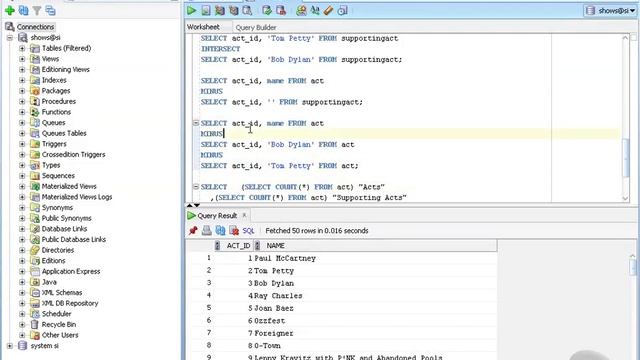Select Queues Tables tree item
640x360 pixels.
pyautogui.click(x=64, y=133)
